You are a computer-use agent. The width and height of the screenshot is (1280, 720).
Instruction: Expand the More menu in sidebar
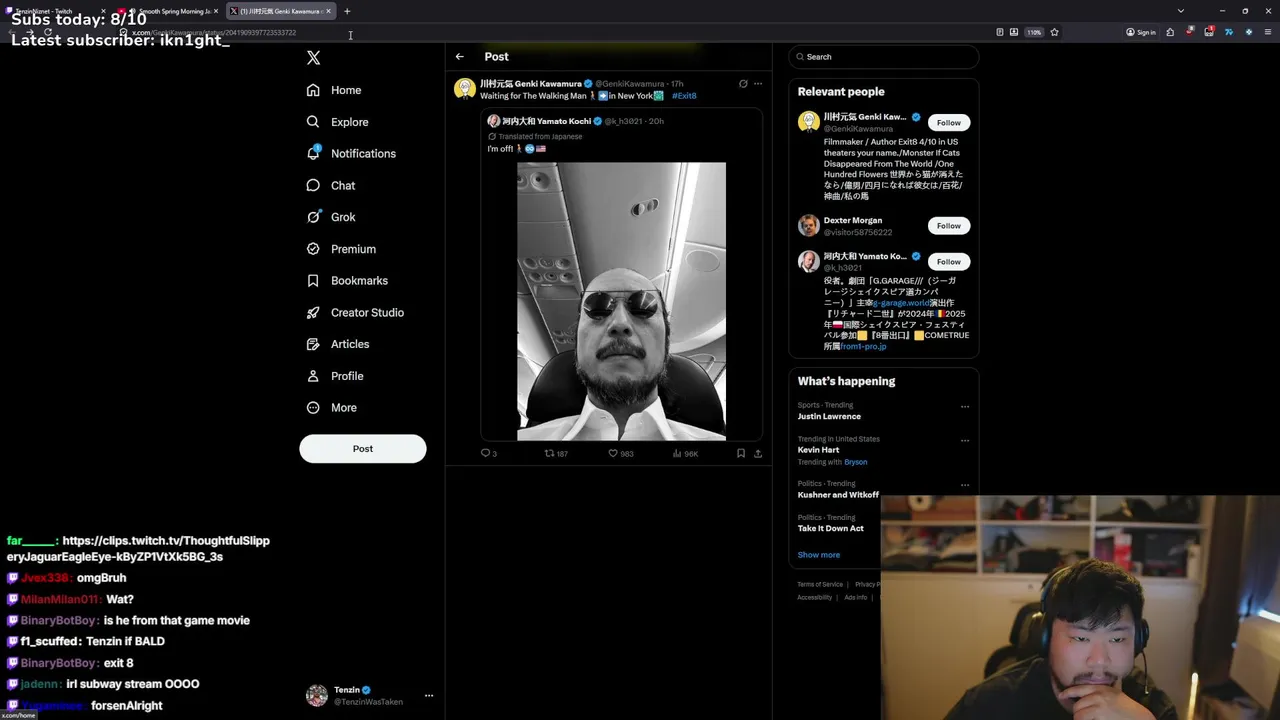click(331, 408)
